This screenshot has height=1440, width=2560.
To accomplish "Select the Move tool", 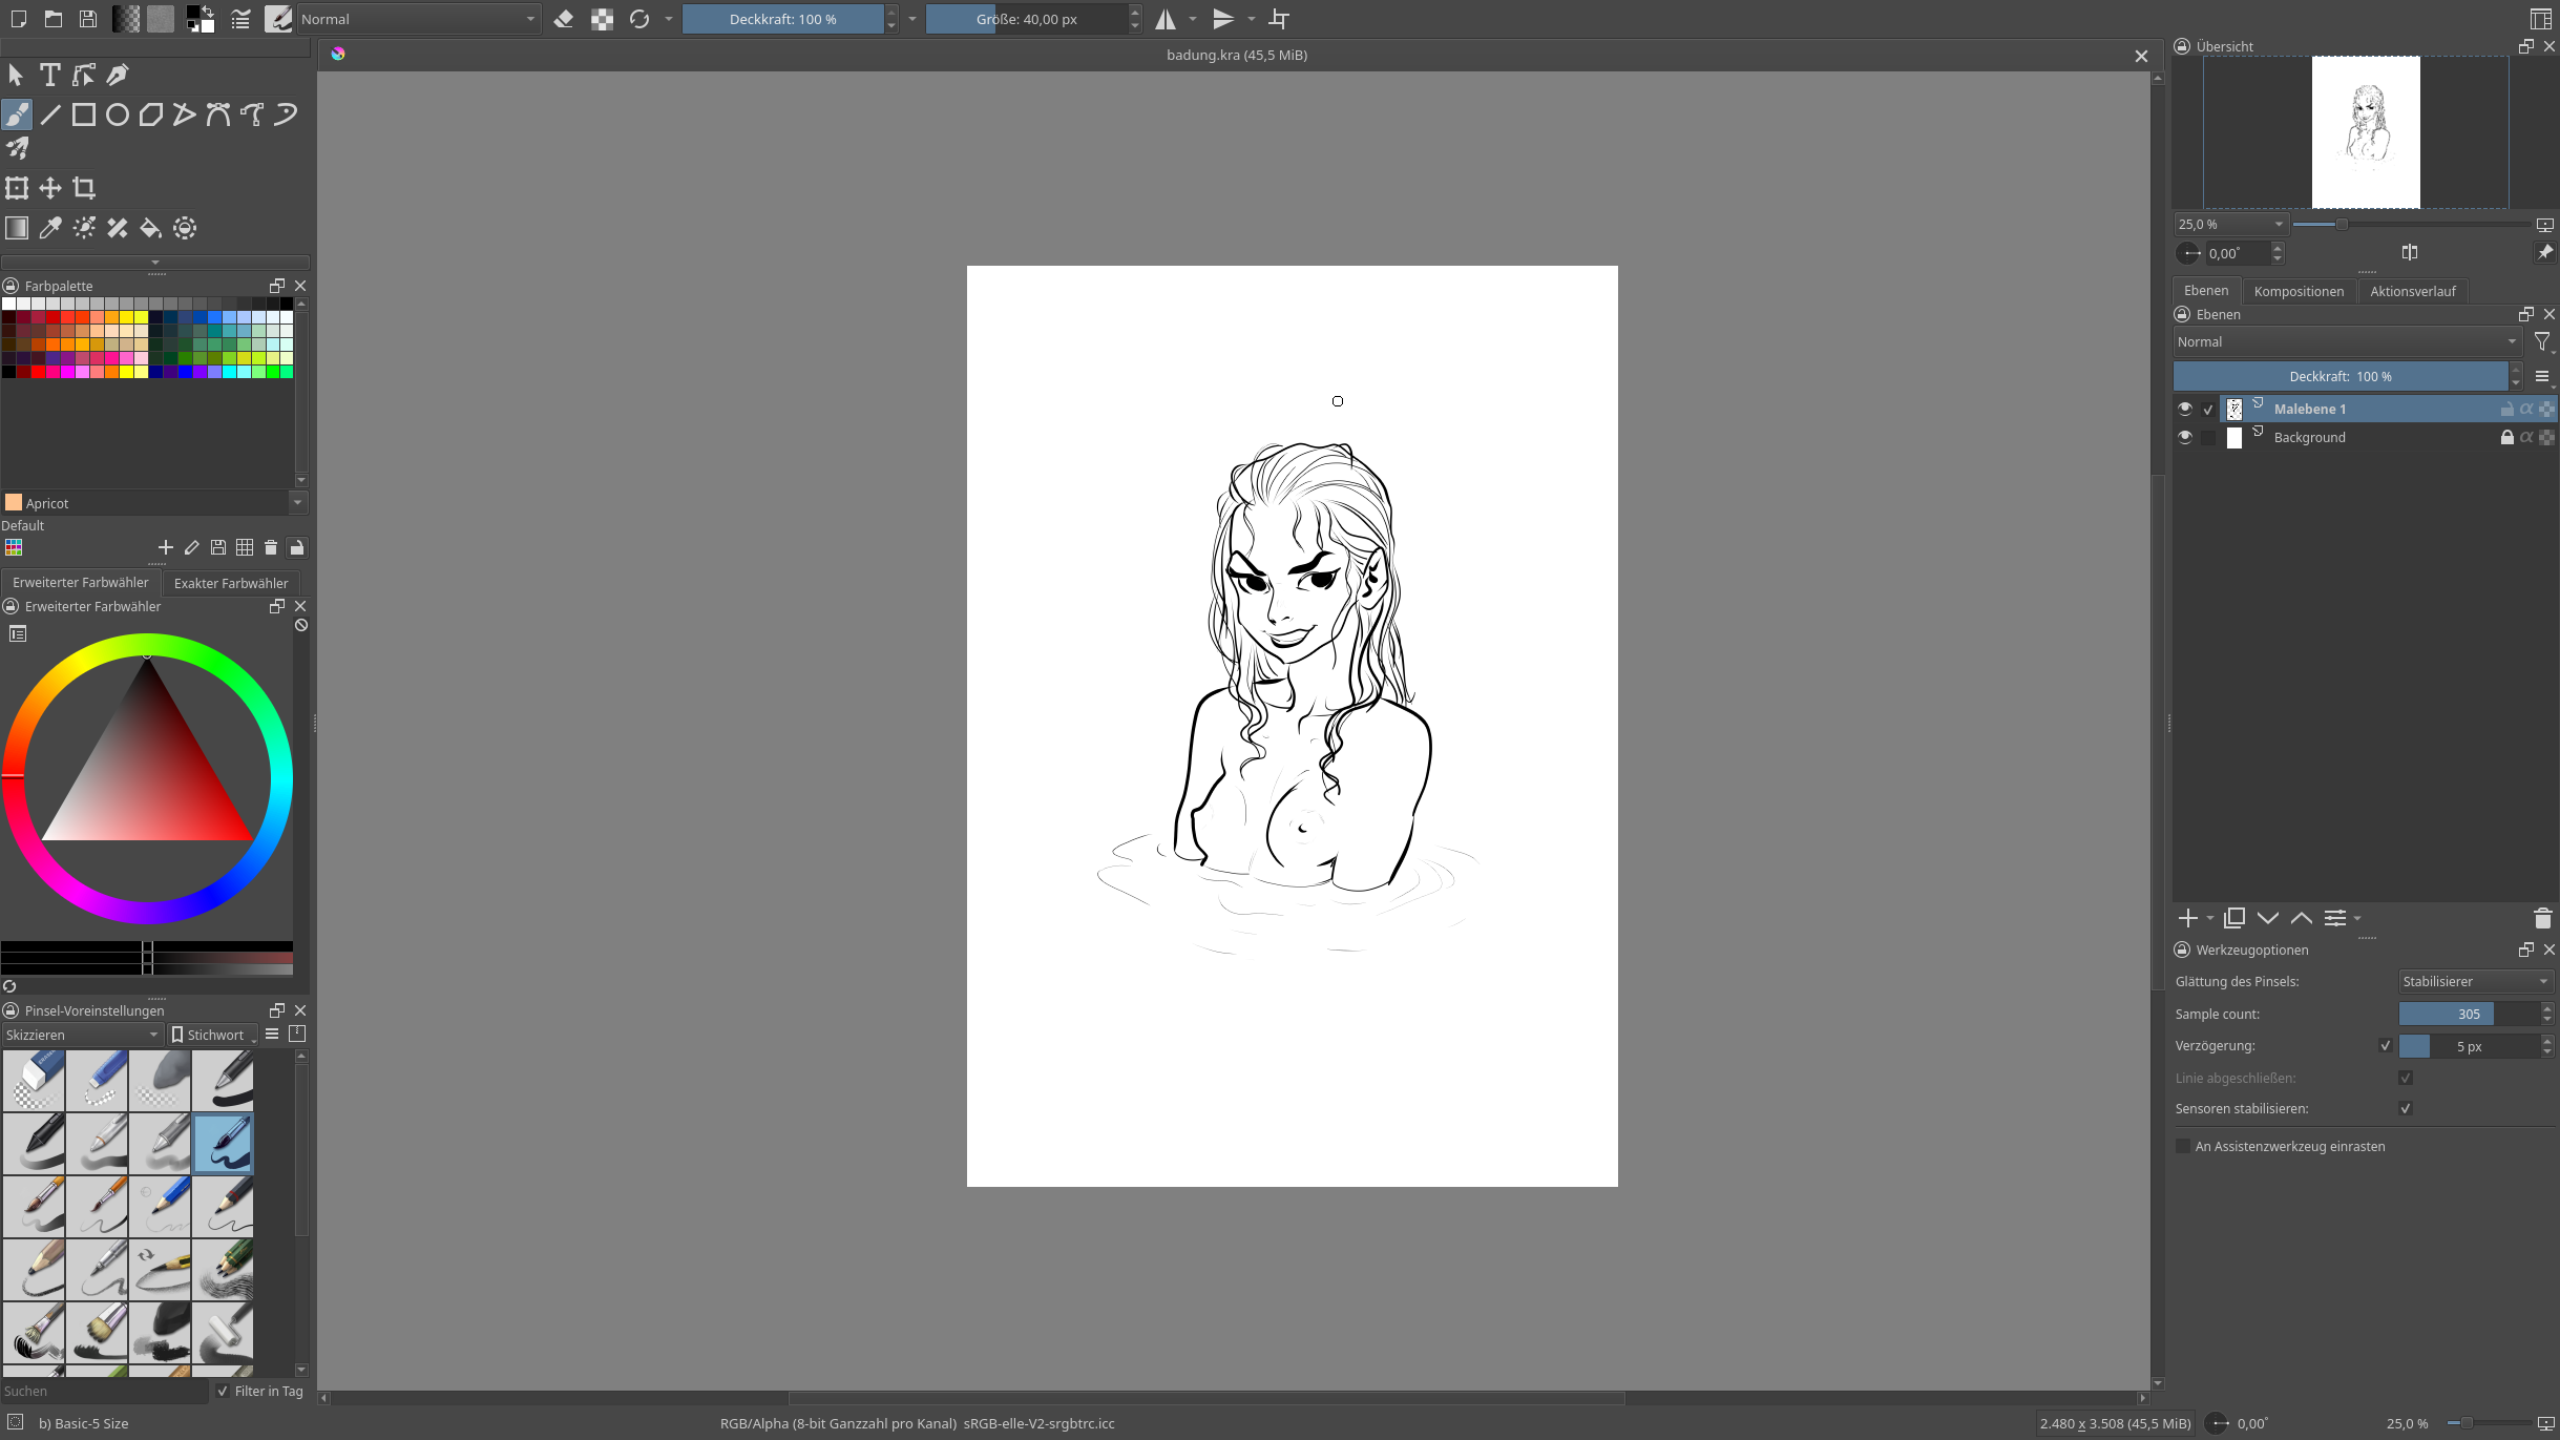I will point(50,188).
